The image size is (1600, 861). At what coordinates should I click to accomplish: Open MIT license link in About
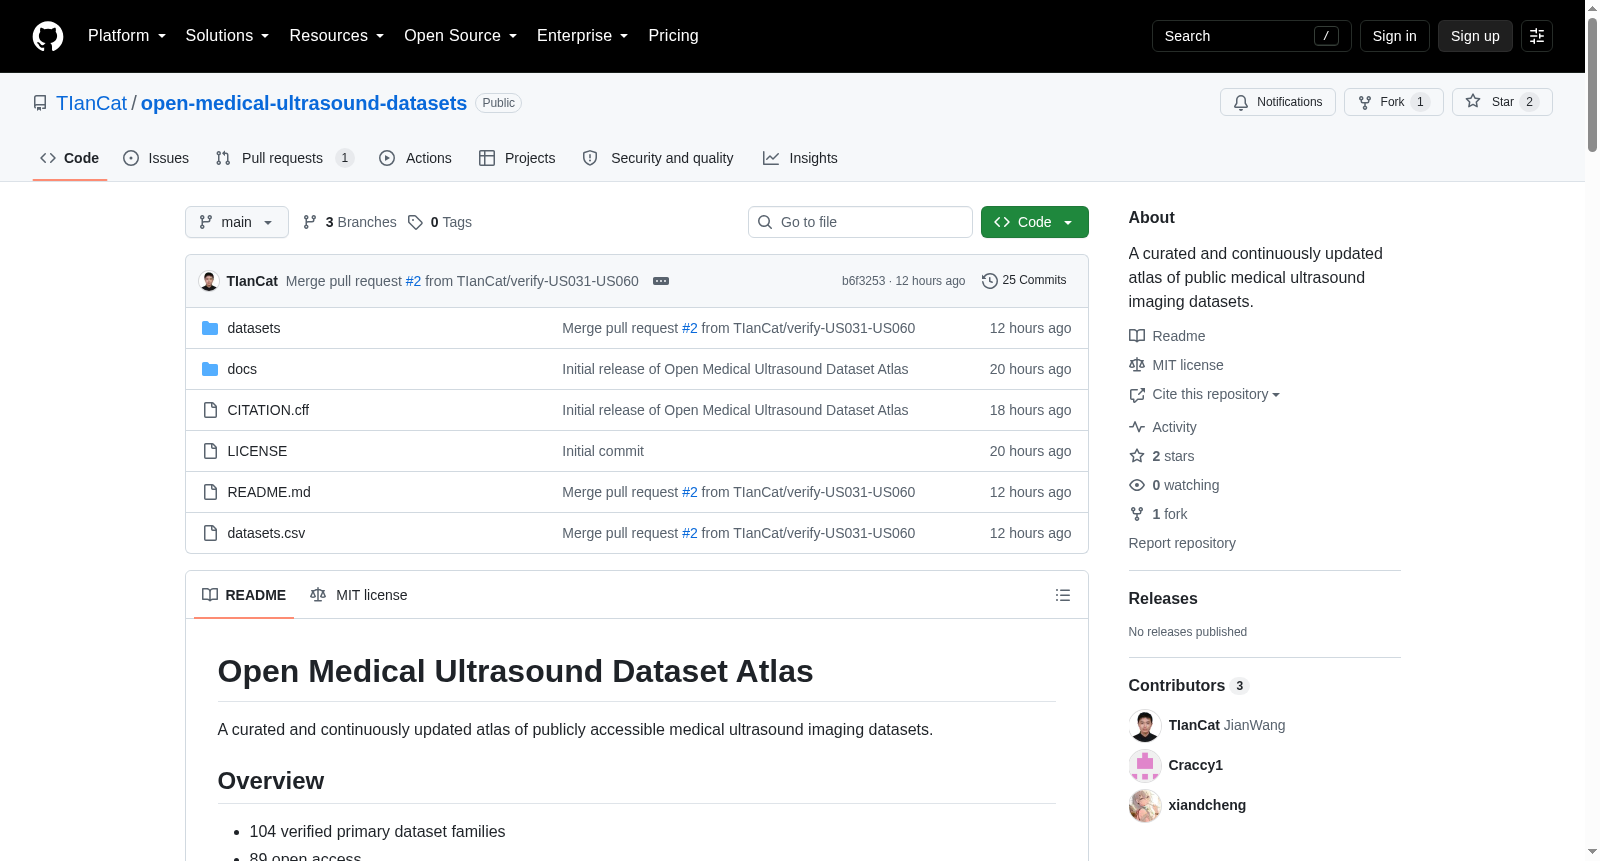point(1176,365)
